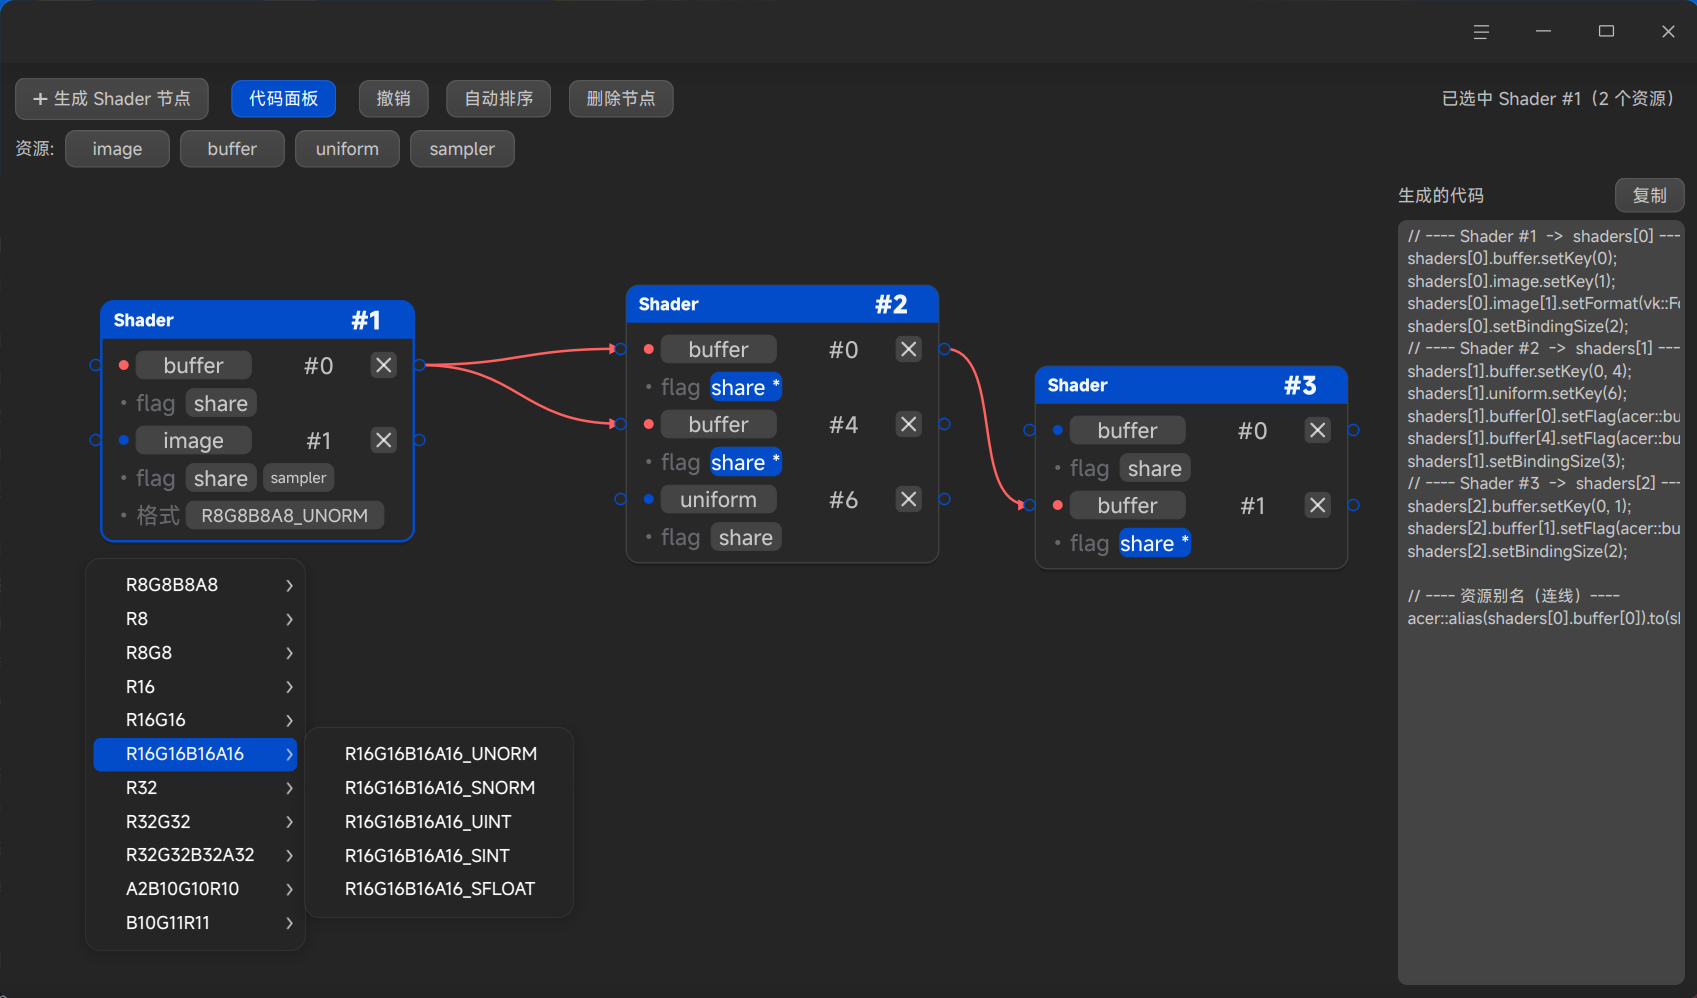Image resolution: width=1697 pixels, height=998 pixels.
Task: Expand the R8G8B8A8 format submenu
Action: 196,585
